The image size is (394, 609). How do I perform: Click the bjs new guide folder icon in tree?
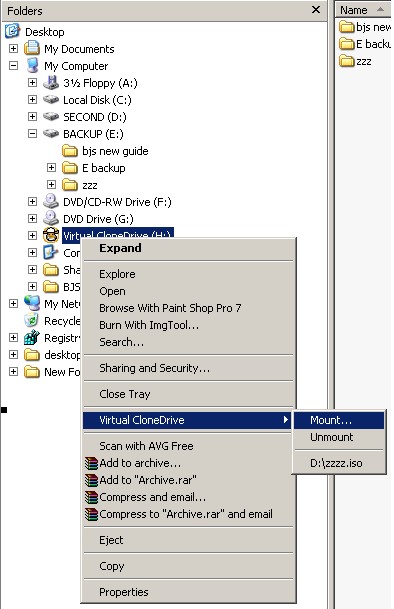point(70,151)
